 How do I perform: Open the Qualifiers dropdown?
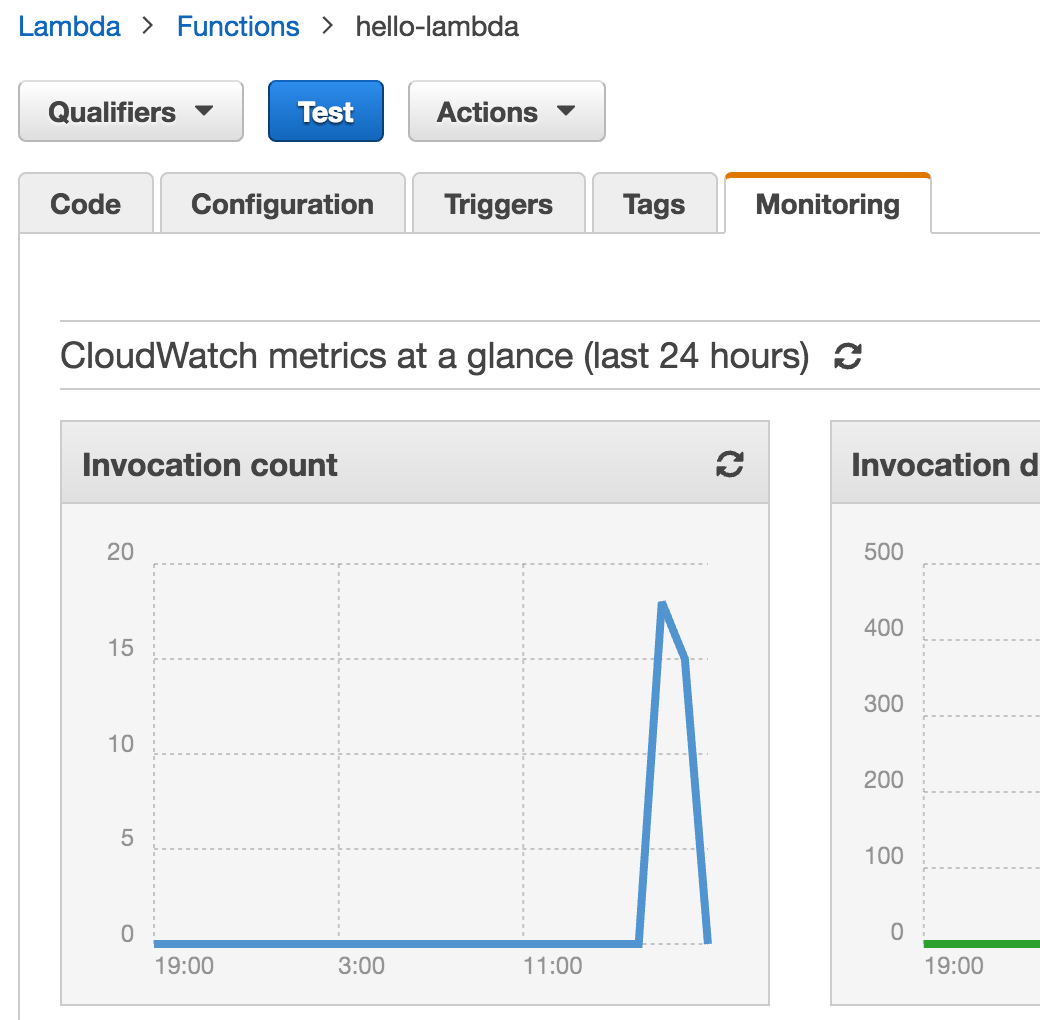(130, 111)
